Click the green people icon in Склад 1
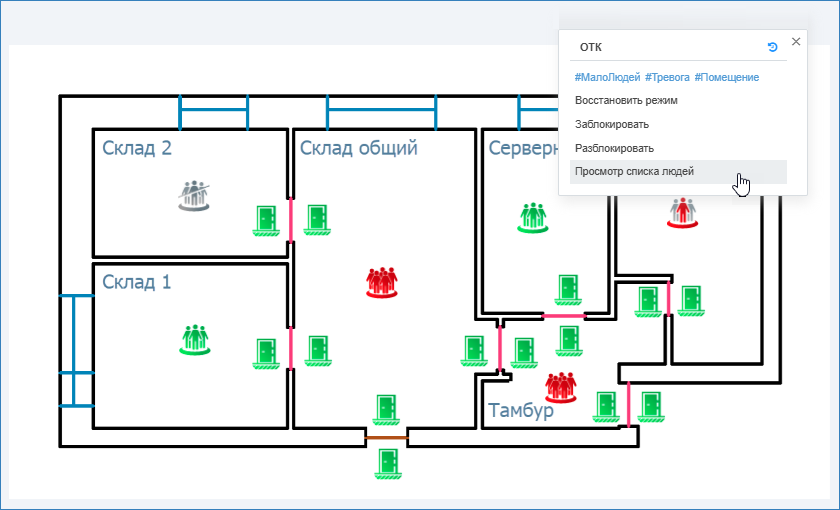This screenshot has width=840, height=510. tap(196, 339)
